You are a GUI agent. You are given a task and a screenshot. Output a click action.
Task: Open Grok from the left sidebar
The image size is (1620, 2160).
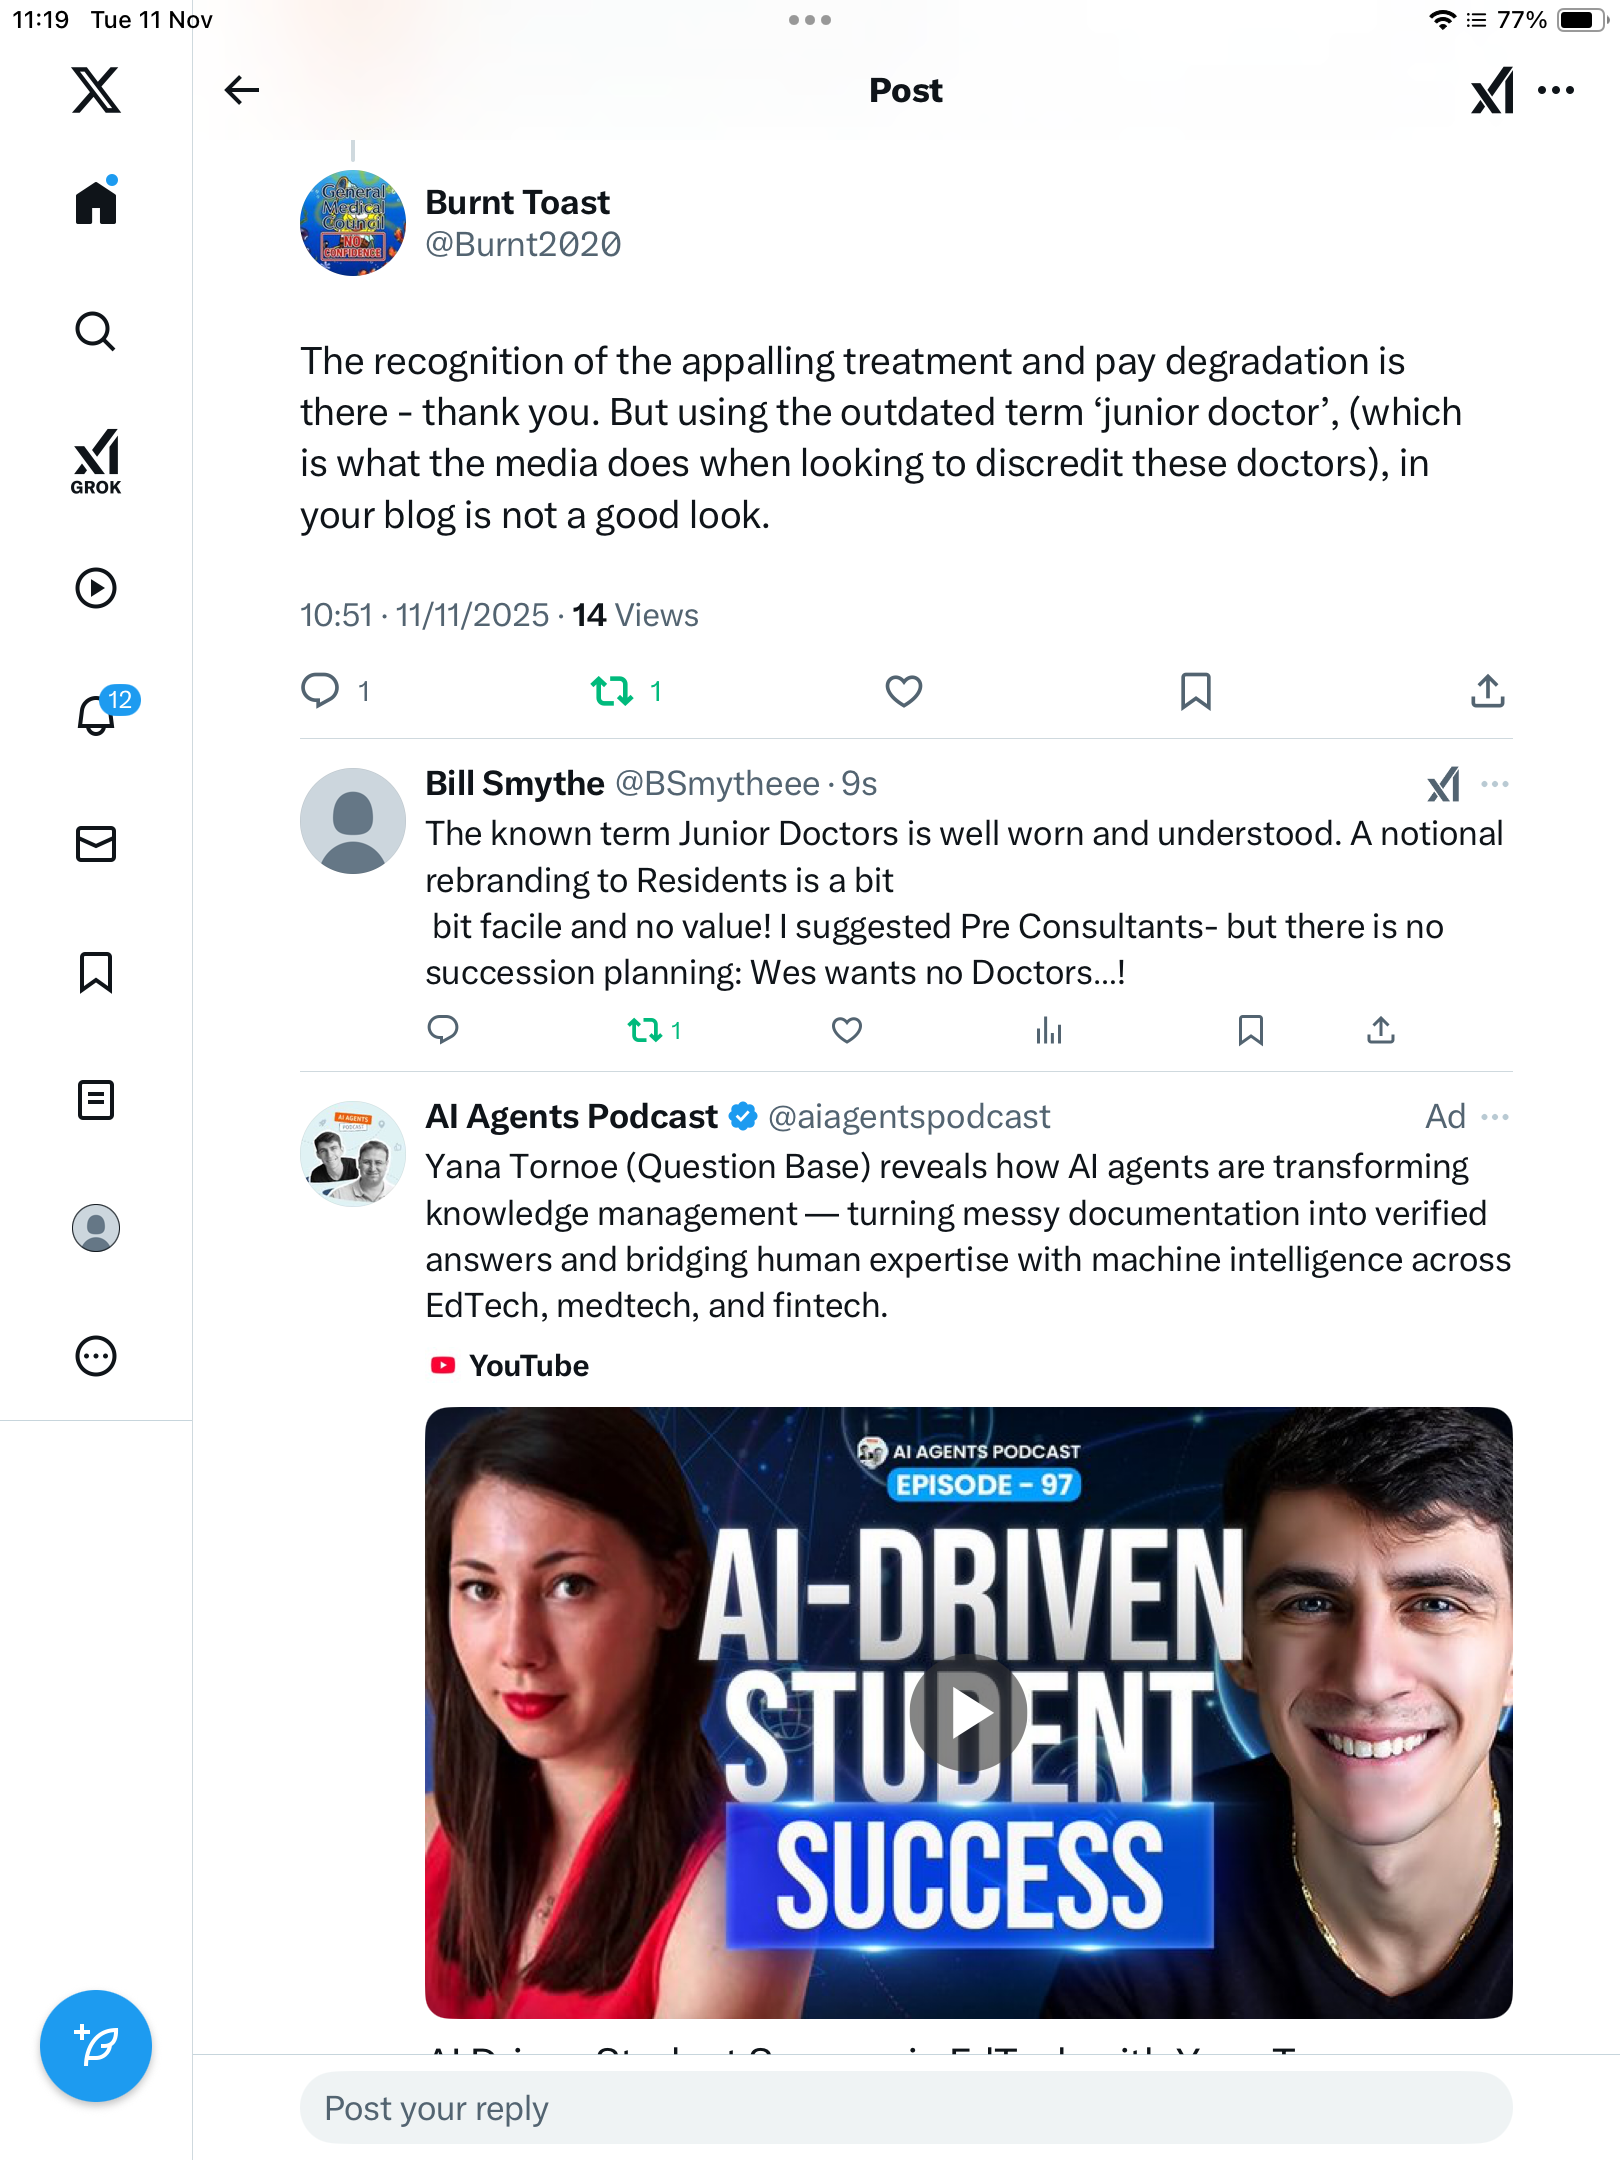point(96,461)
